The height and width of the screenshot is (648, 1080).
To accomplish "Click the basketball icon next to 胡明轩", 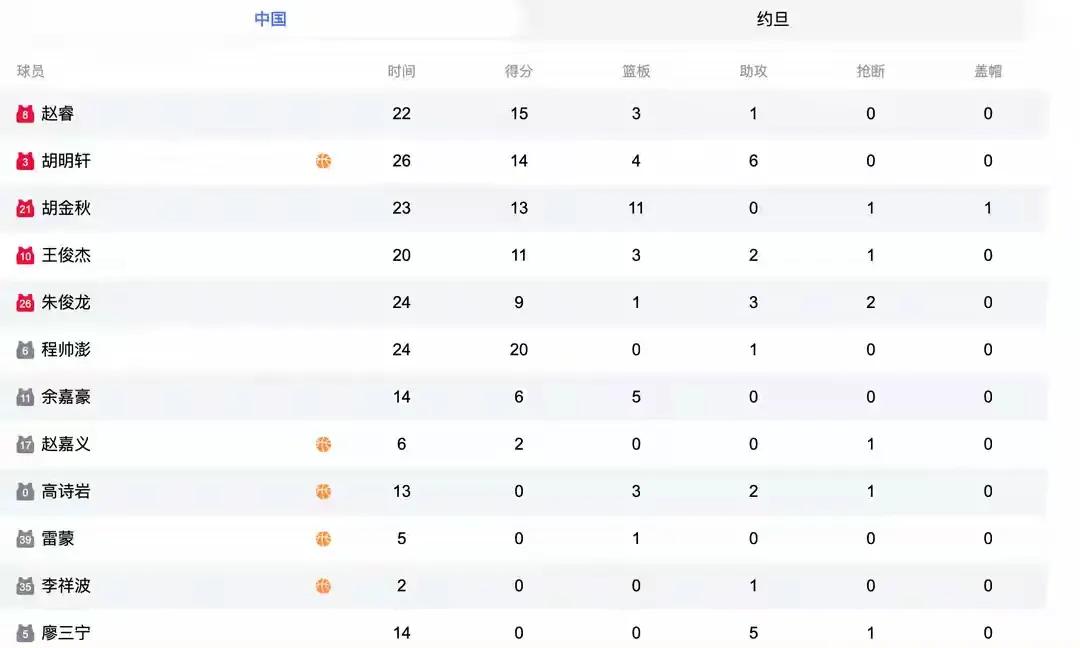I will point(323,161).
